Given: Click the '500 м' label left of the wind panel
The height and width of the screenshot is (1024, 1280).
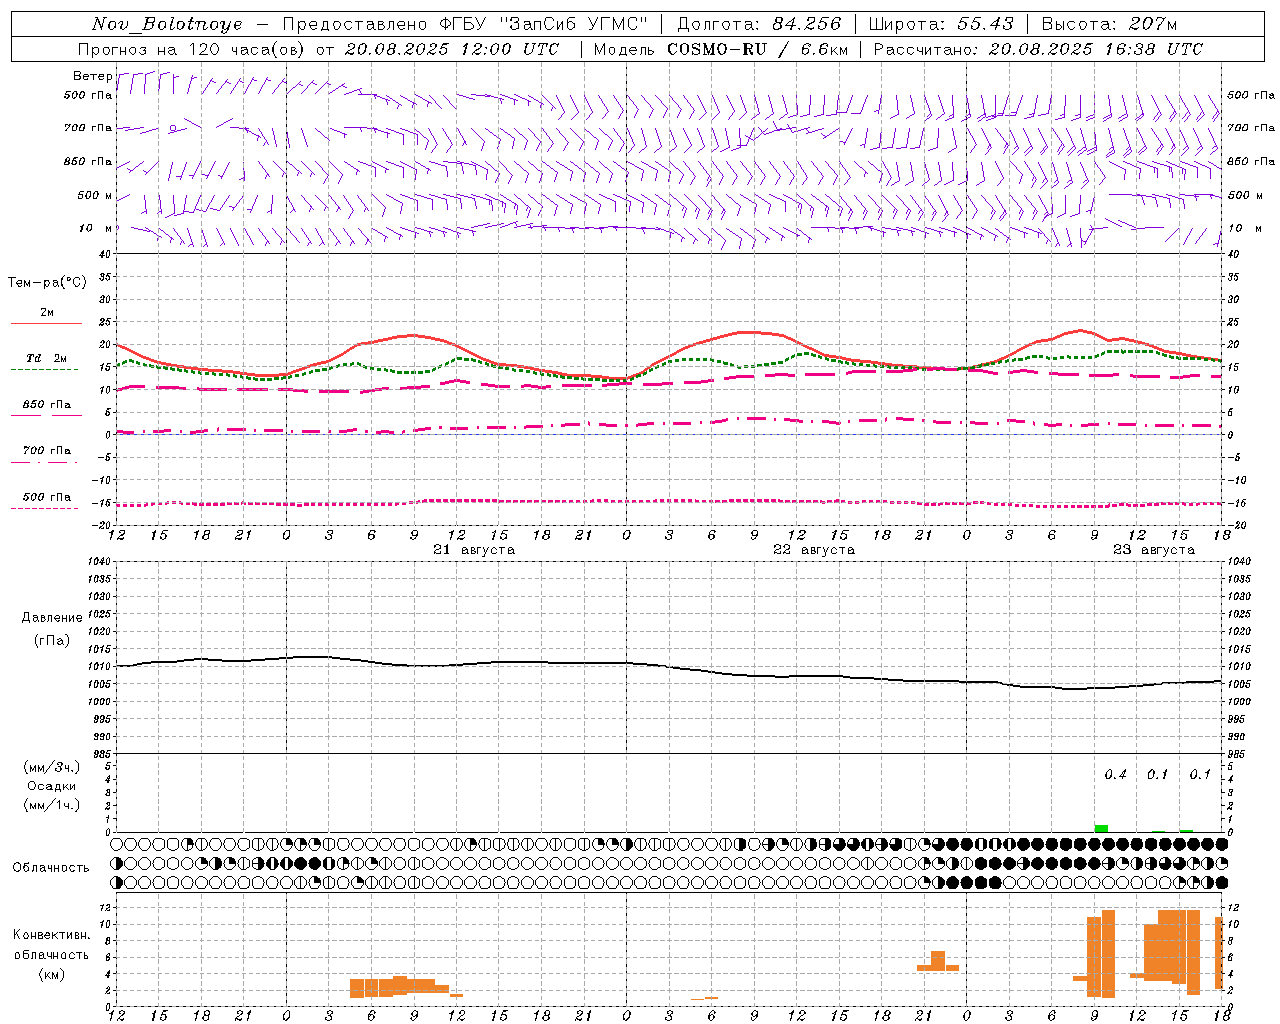Looking at the screenshot, I should [x=95, y=195].
